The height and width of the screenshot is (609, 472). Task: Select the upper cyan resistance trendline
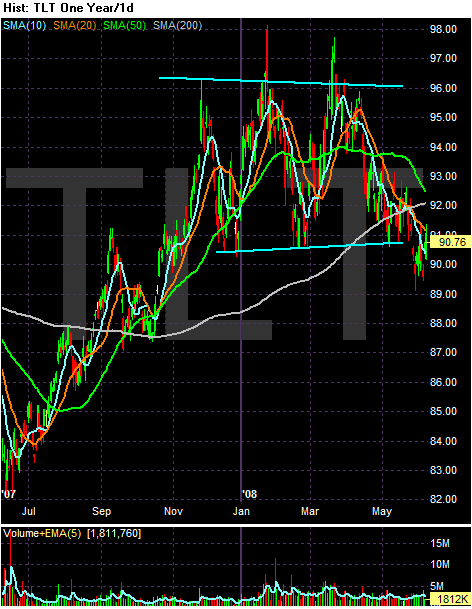click(x=281, y=82)
